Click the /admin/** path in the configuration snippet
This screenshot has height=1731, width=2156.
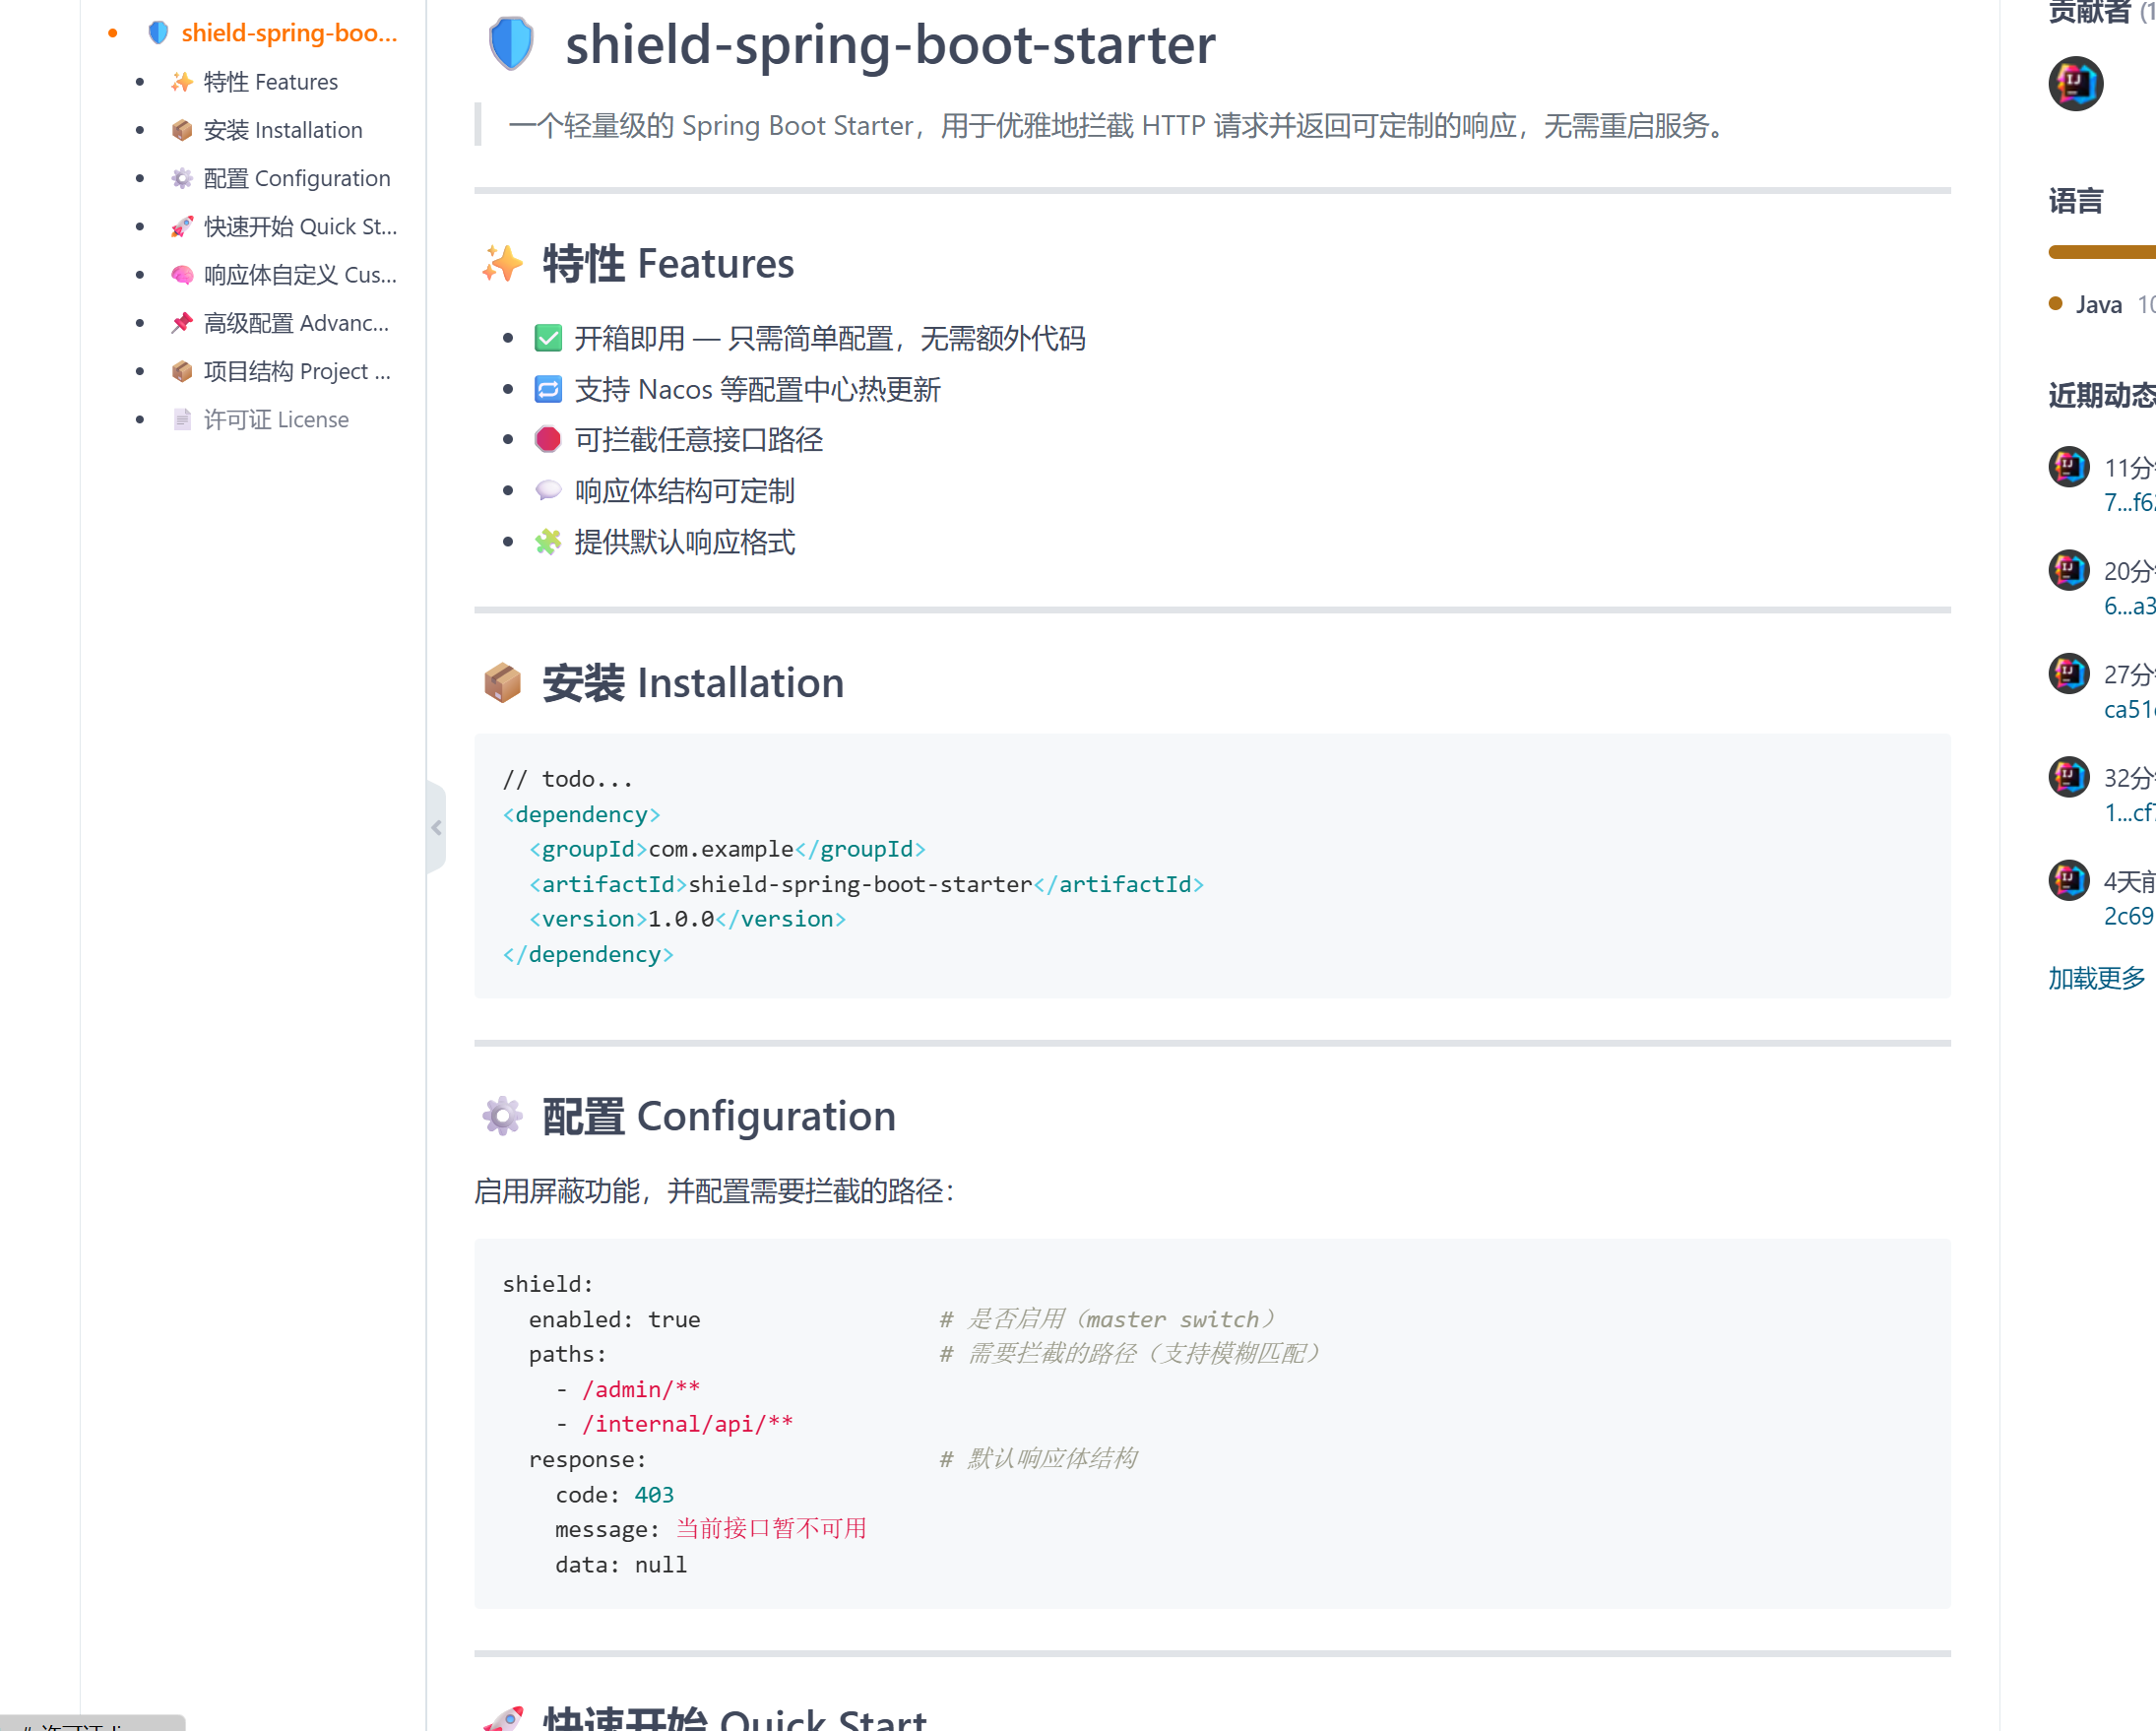click(641, 1389)
